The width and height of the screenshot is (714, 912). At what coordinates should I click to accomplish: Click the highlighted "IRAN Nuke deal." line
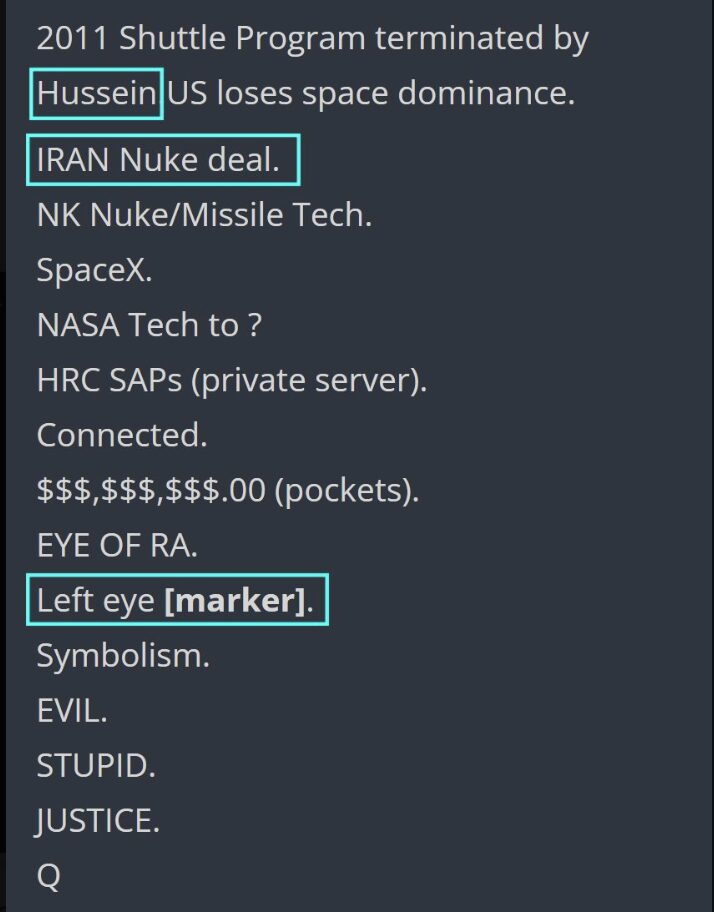158,160
